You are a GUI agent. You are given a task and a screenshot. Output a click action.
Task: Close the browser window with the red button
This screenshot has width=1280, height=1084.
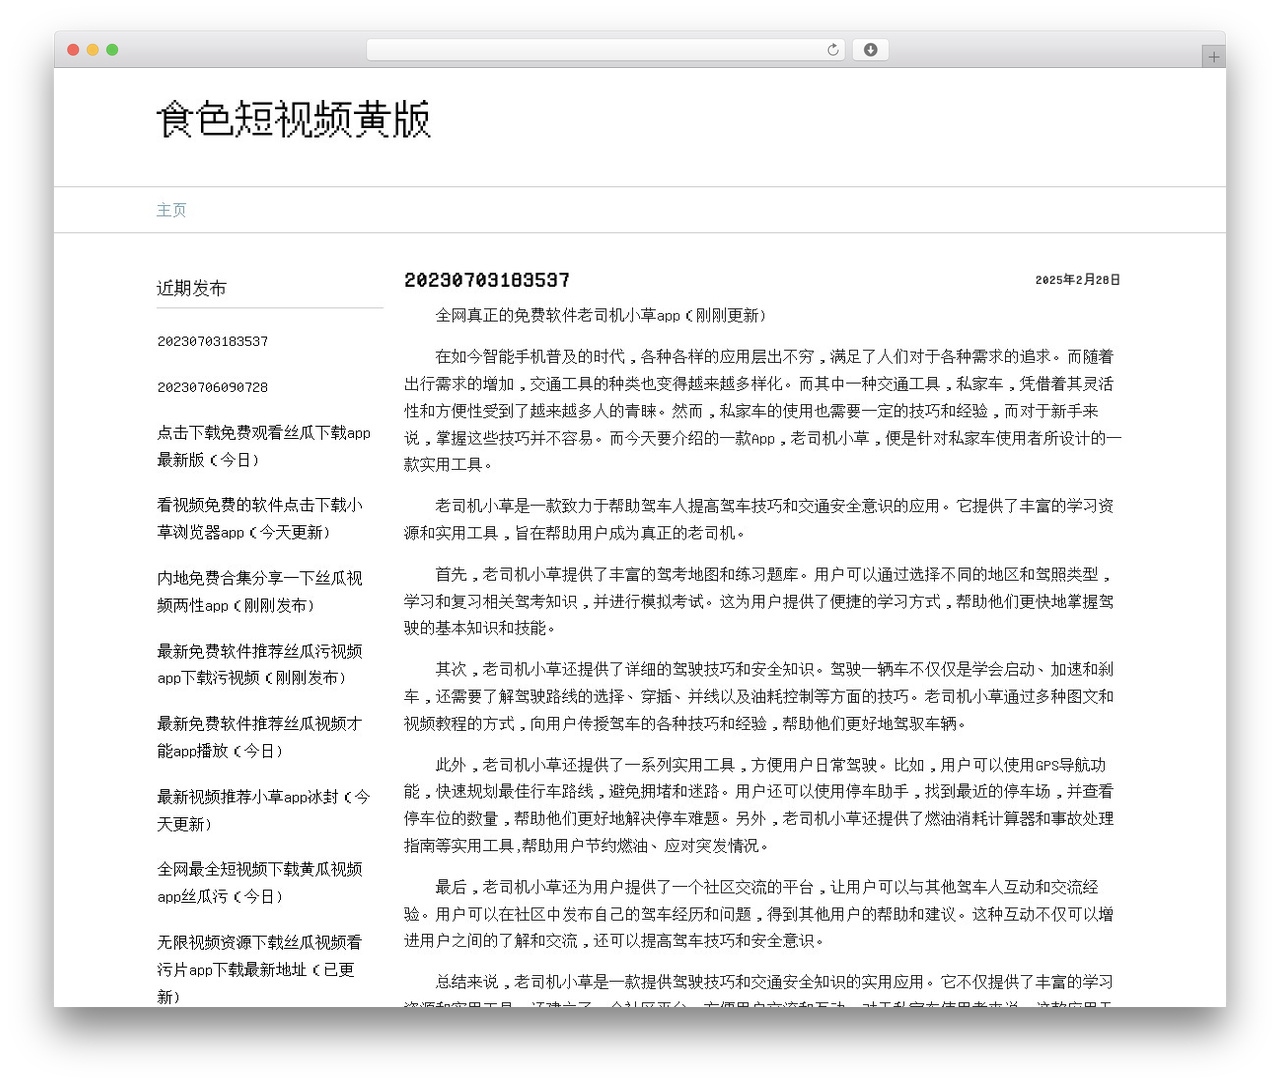click(73, 50)
